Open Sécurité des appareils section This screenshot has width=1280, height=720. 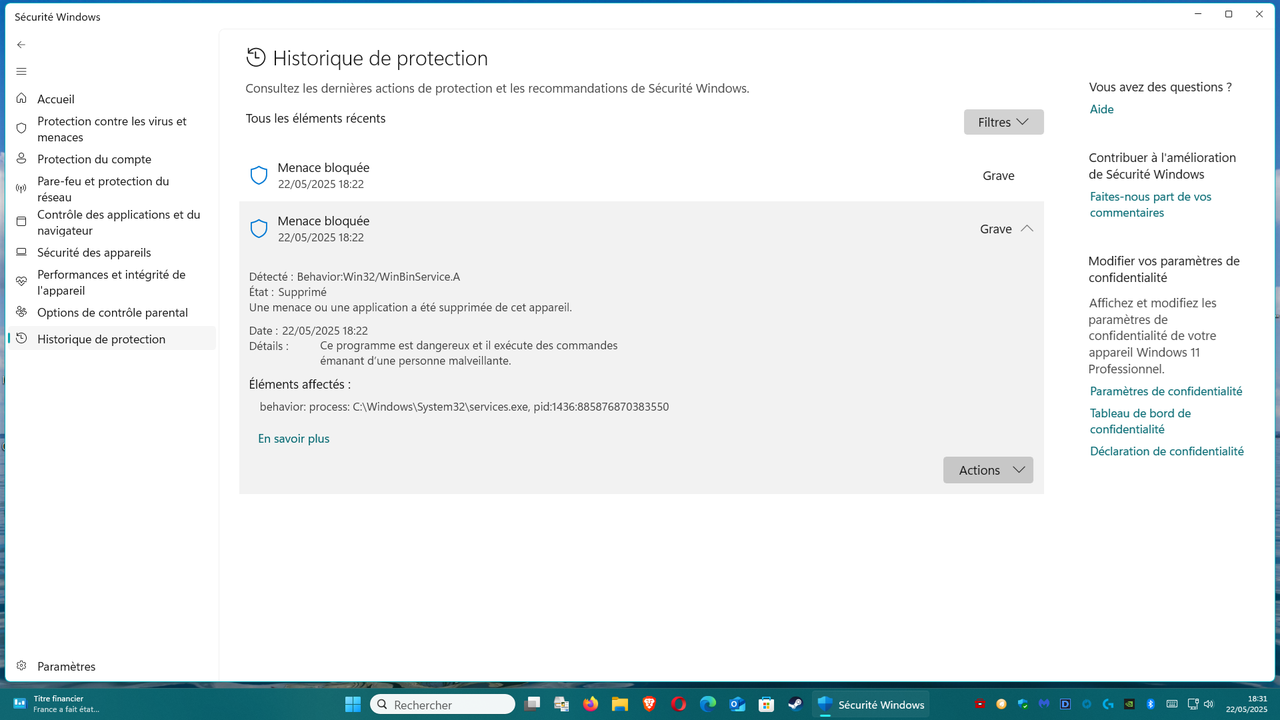pos(94,252)
